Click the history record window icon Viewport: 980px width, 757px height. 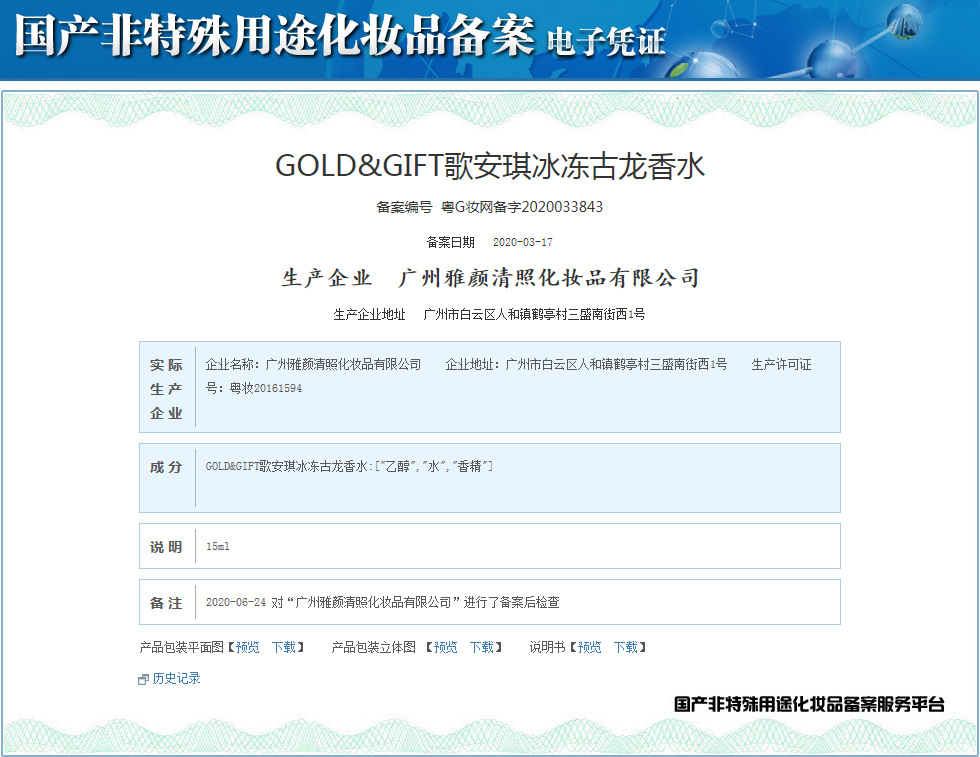tap(143, 679)
